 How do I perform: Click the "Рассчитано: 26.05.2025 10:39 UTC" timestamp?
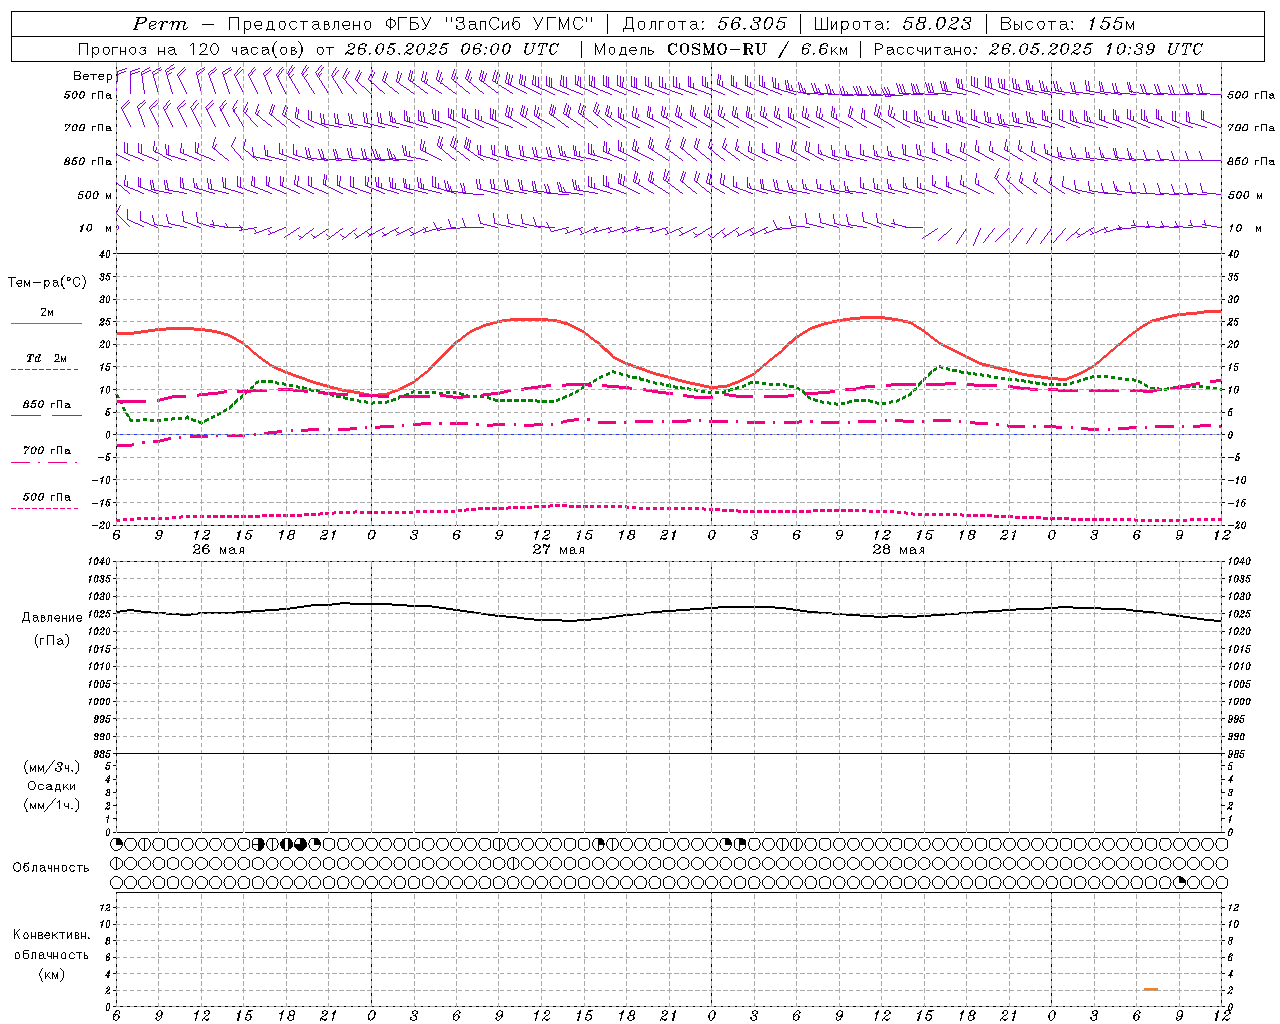click(x=1038, y=49)
